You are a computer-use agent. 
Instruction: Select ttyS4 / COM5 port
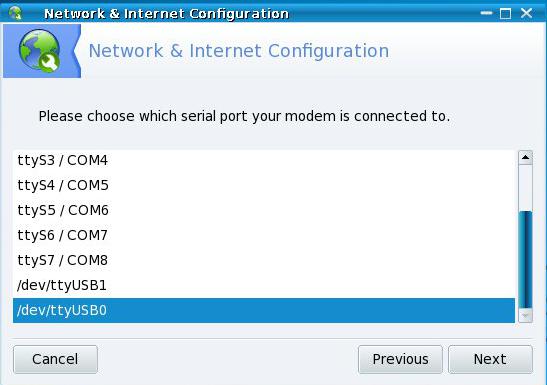[264, 185]
